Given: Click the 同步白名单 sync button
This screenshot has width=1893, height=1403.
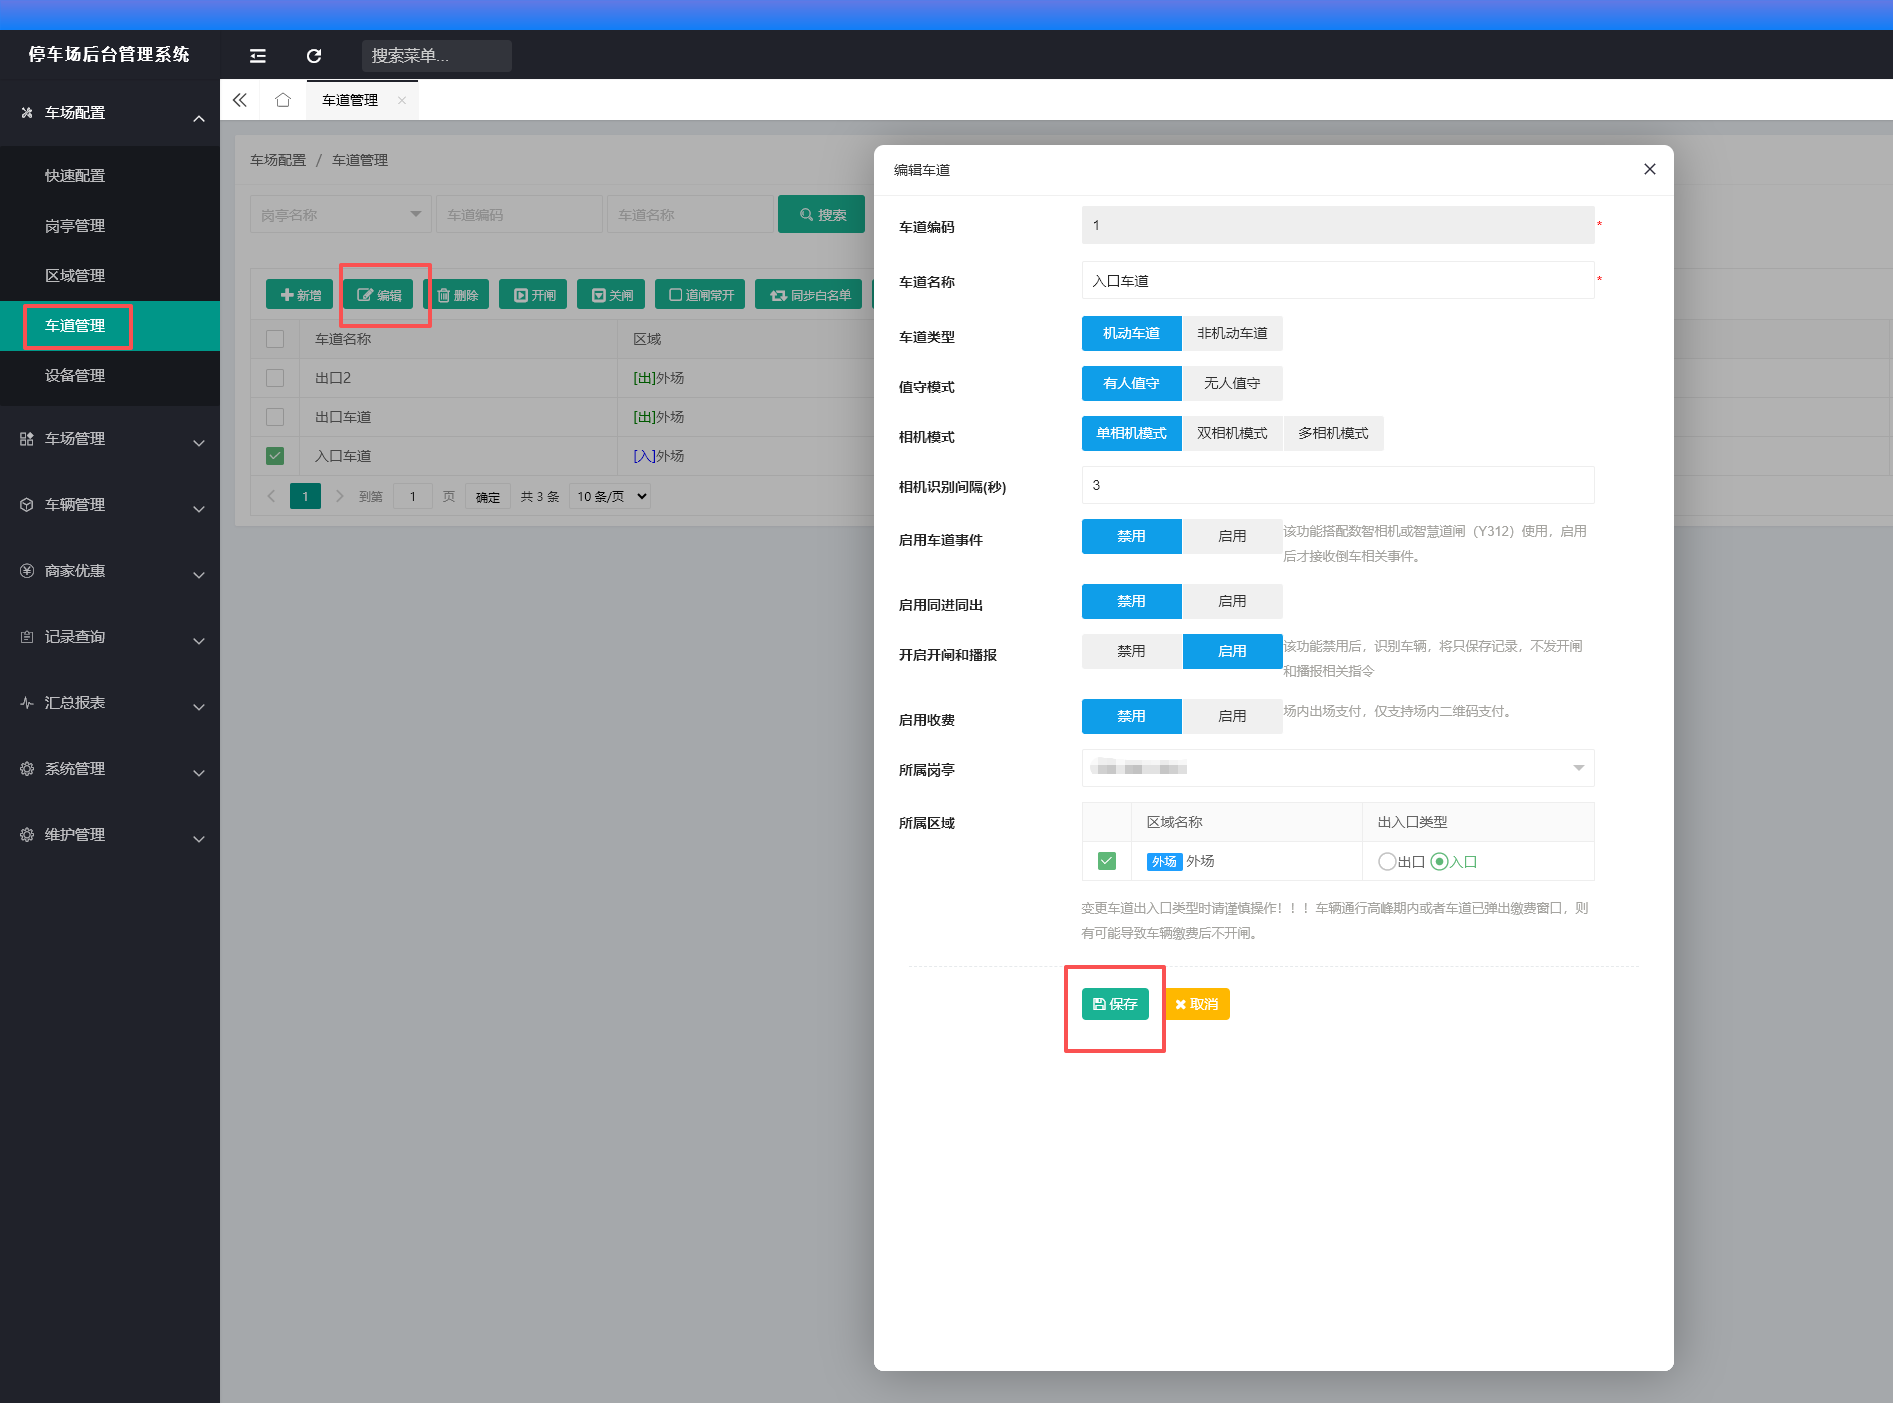Looking at the screenshot, I should pyautogui.click(x=810, y=295).
